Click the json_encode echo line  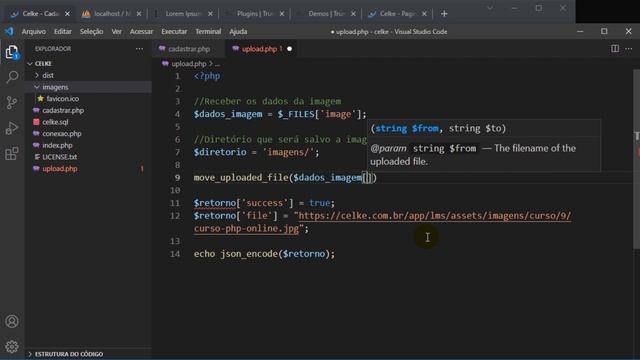point(264,254)
